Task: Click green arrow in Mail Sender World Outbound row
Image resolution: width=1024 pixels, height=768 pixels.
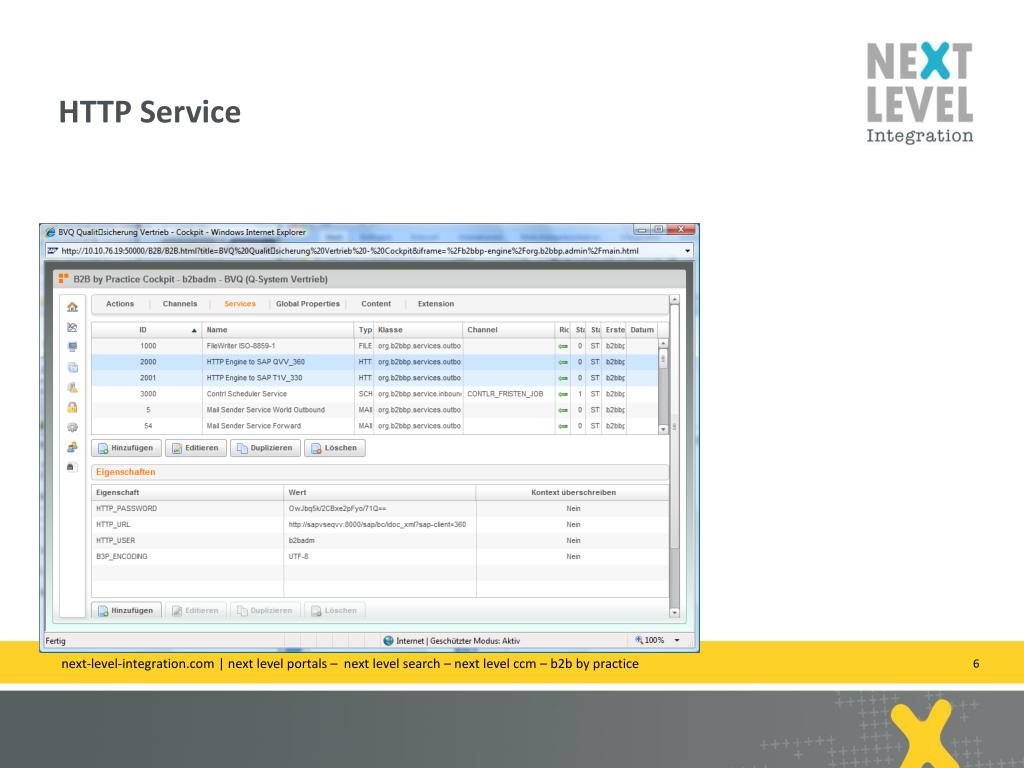Action: point(563,410)
